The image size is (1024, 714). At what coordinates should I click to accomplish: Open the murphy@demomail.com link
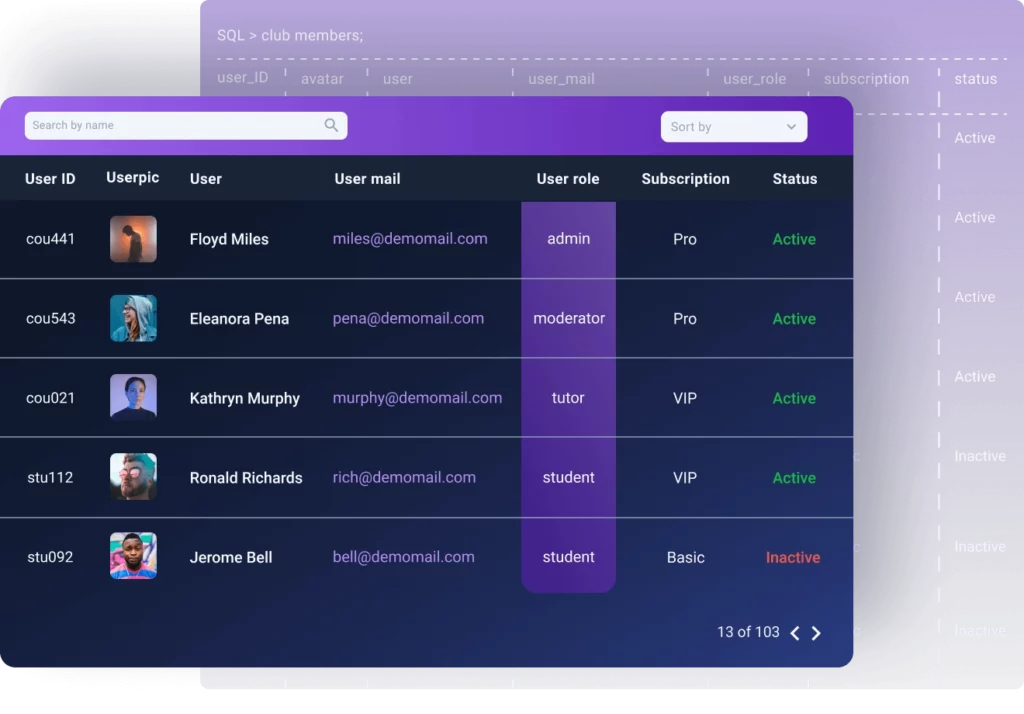(417, 398)
